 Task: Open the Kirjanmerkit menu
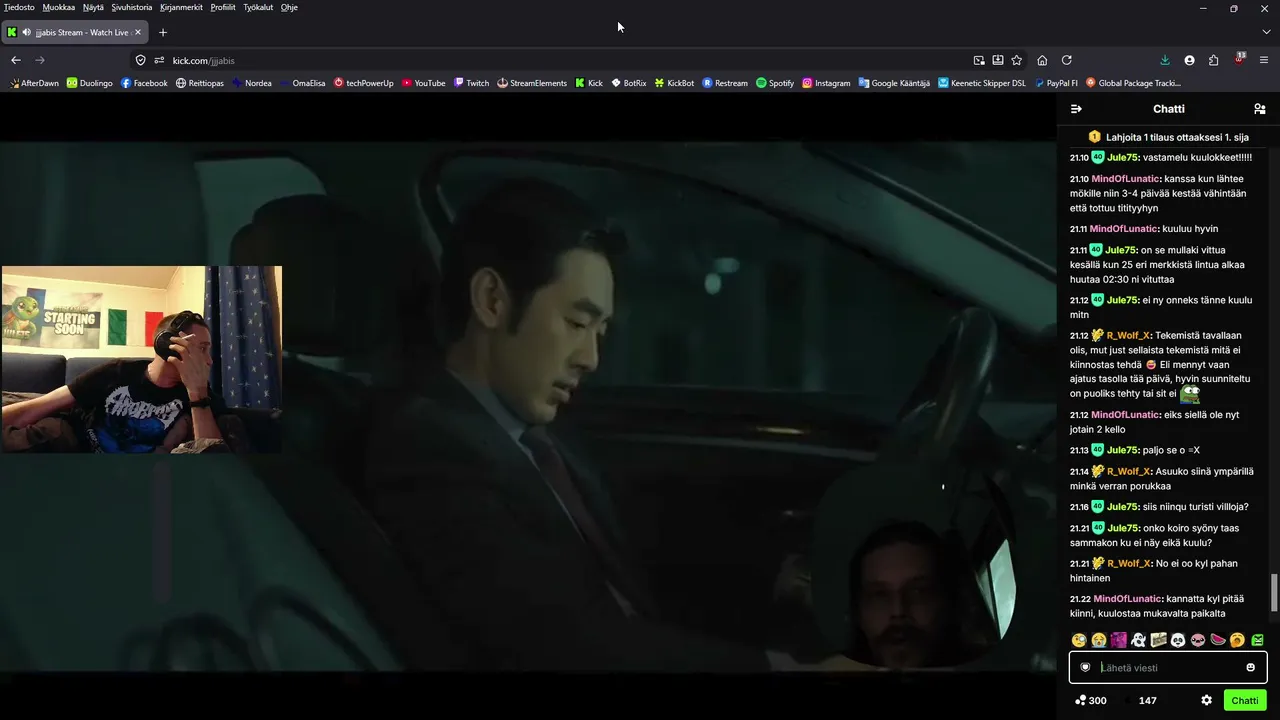(181, 7)
